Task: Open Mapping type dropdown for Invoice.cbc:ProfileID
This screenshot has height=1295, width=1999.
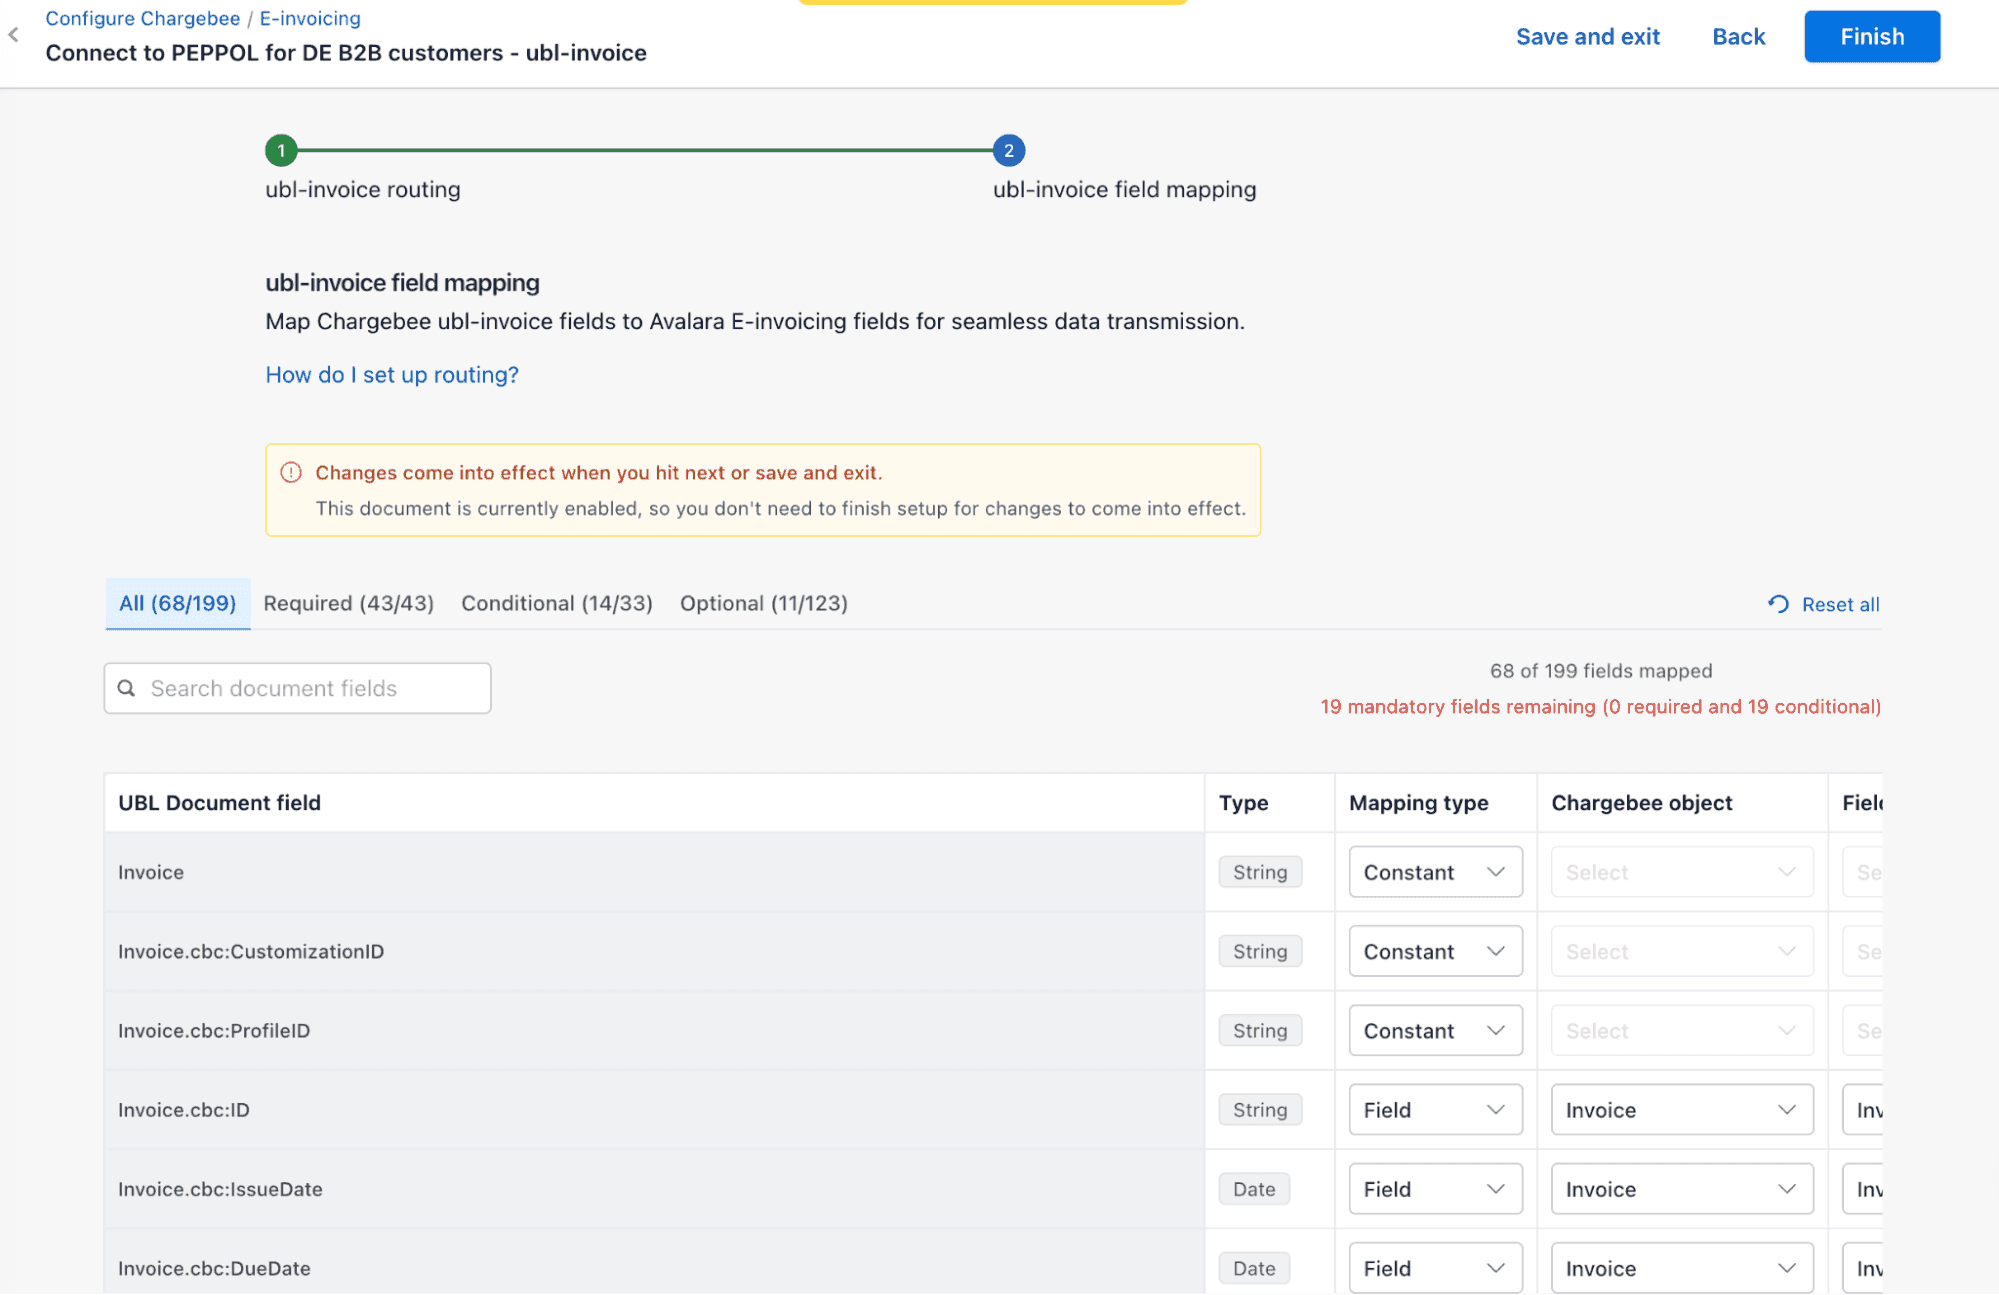Action: pyautogui.click(x=1434, y=1031)
